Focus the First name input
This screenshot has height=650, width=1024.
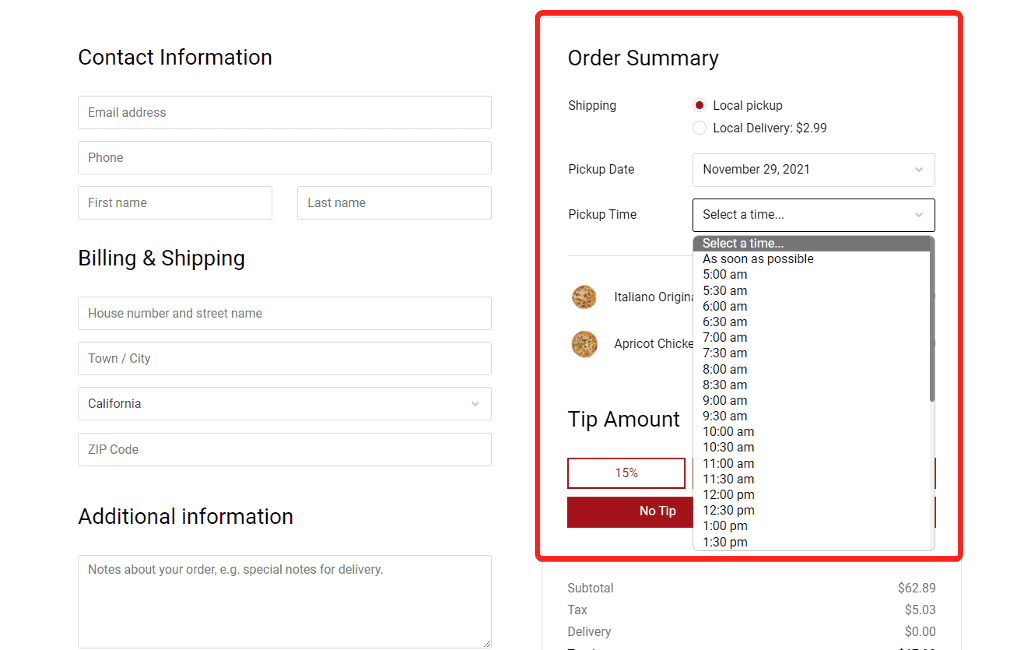coord(175,203)
